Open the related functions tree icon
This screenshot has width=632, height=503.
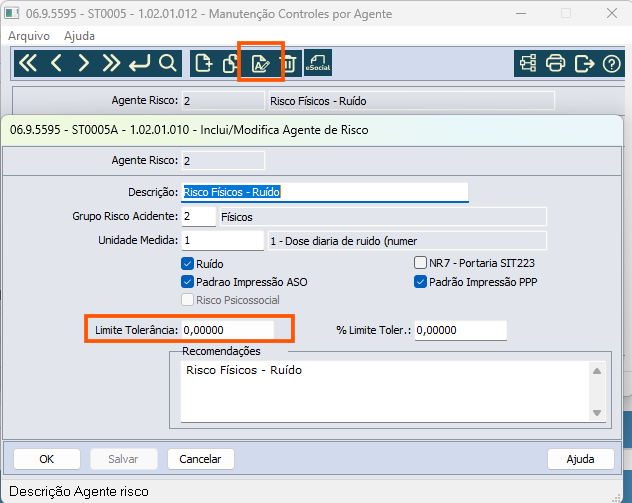(x=528, y=63)
